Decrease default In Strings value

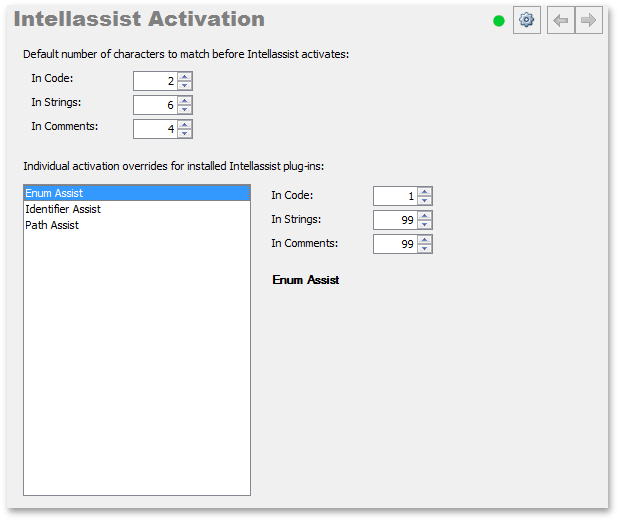point(185,109)
